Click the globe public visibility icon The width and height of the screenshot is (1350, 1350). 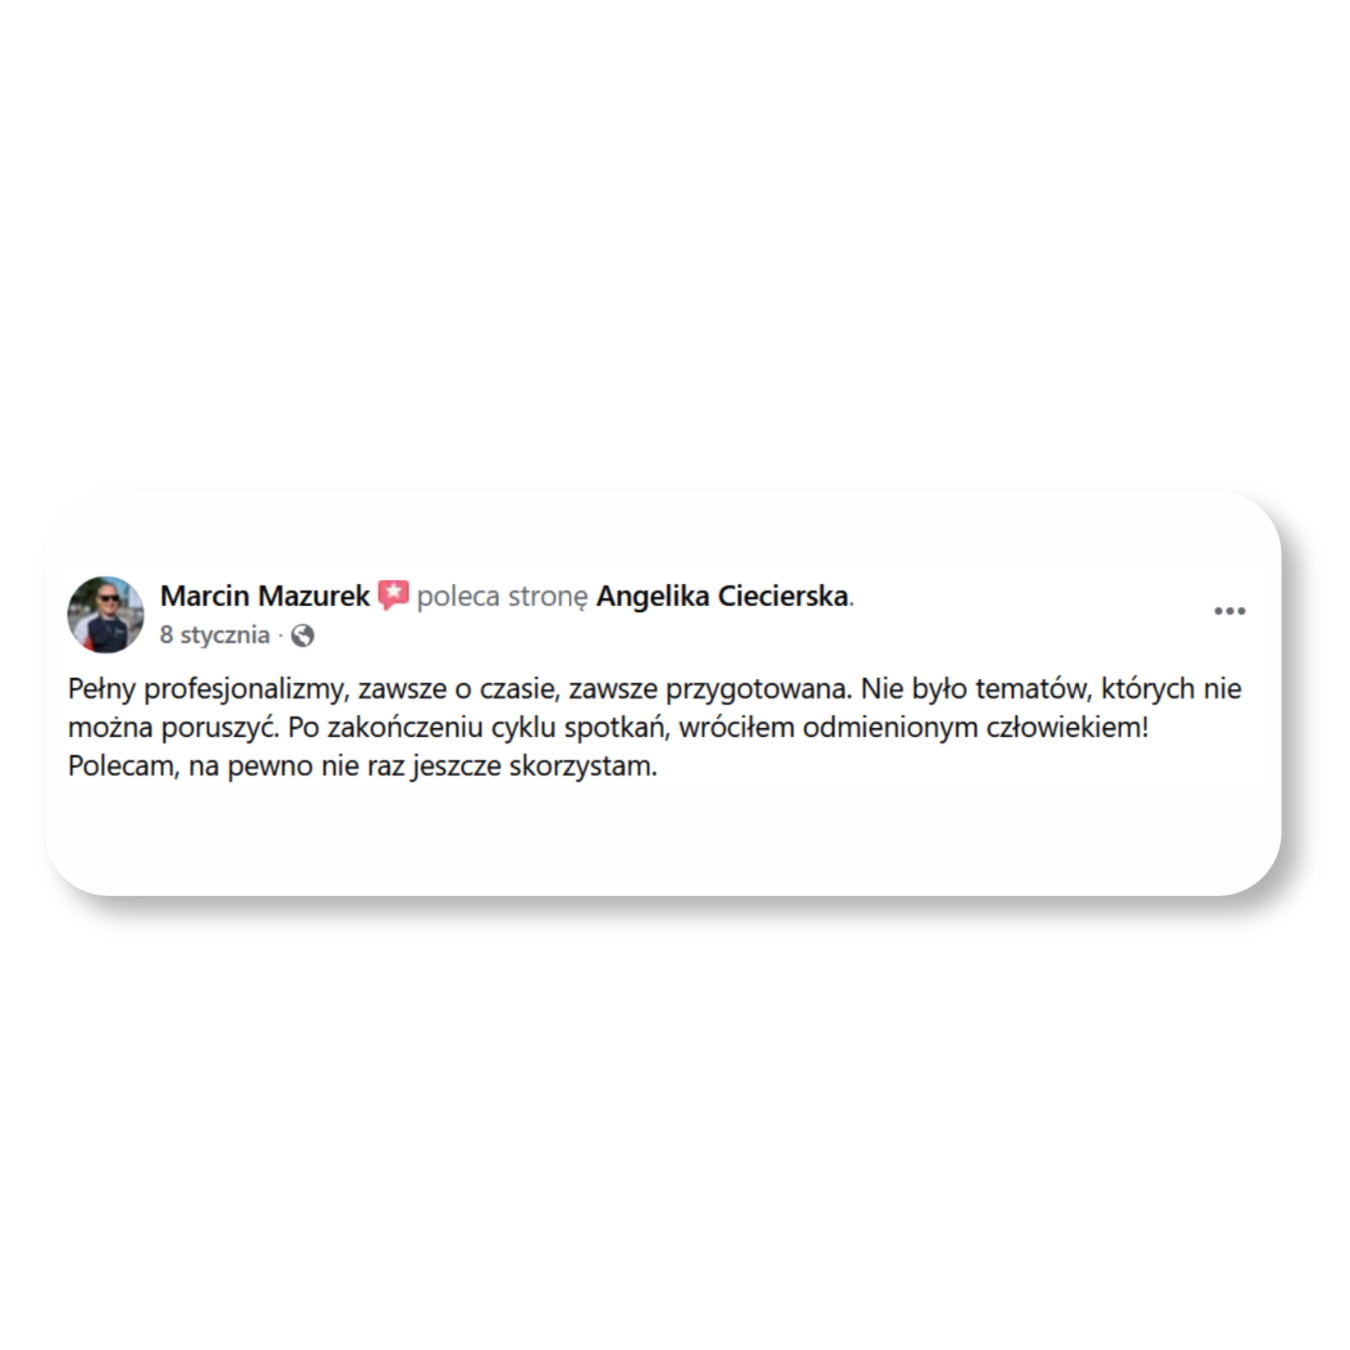(302, 635)
